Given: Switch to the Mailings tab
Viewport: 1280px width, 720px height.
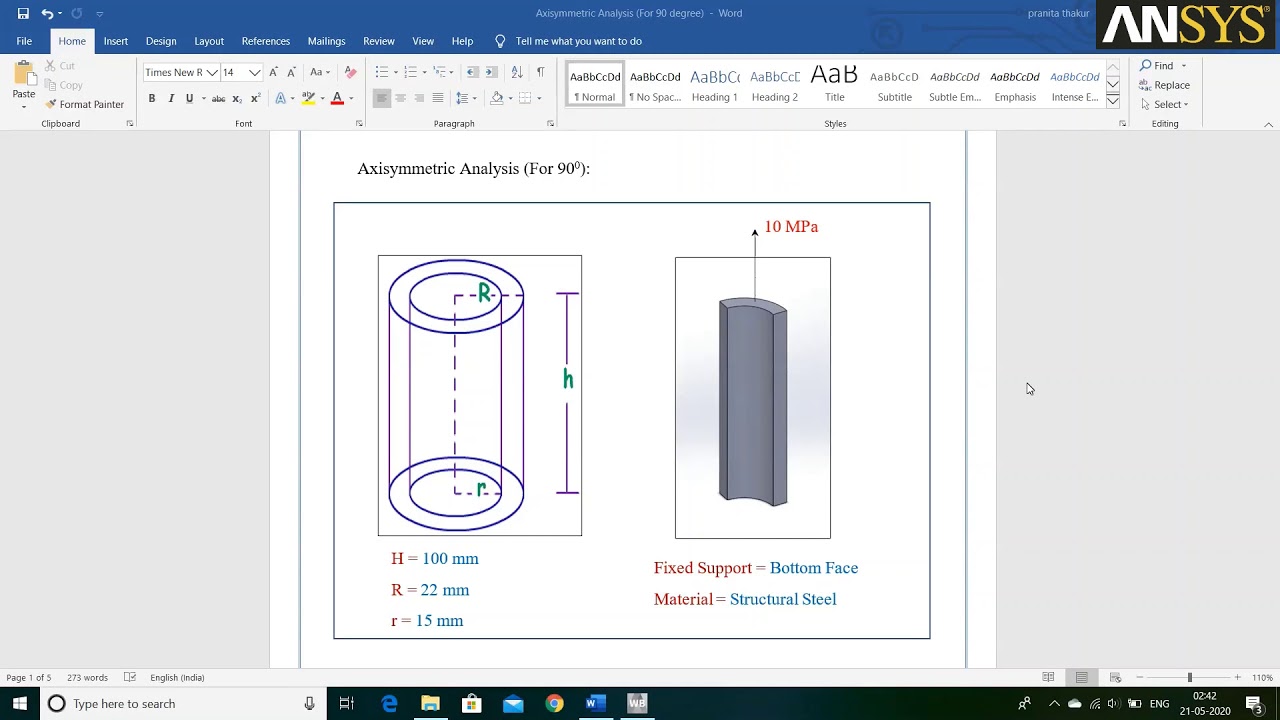Looking at the screenshot, I should (x=326, y=41).
